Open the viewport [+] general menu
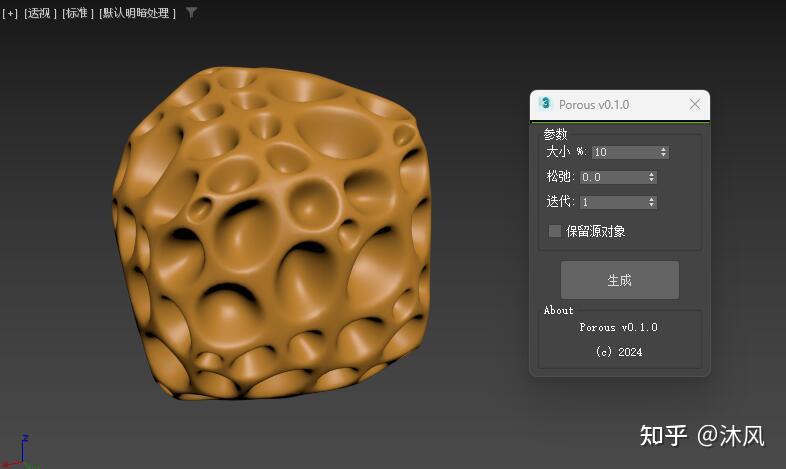The image size is (786, 469). coord(10,14)
